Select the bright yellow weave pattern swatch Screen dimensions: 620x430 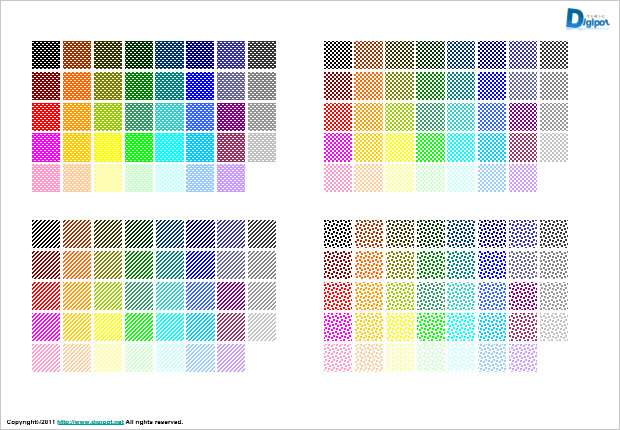[108, 147]
